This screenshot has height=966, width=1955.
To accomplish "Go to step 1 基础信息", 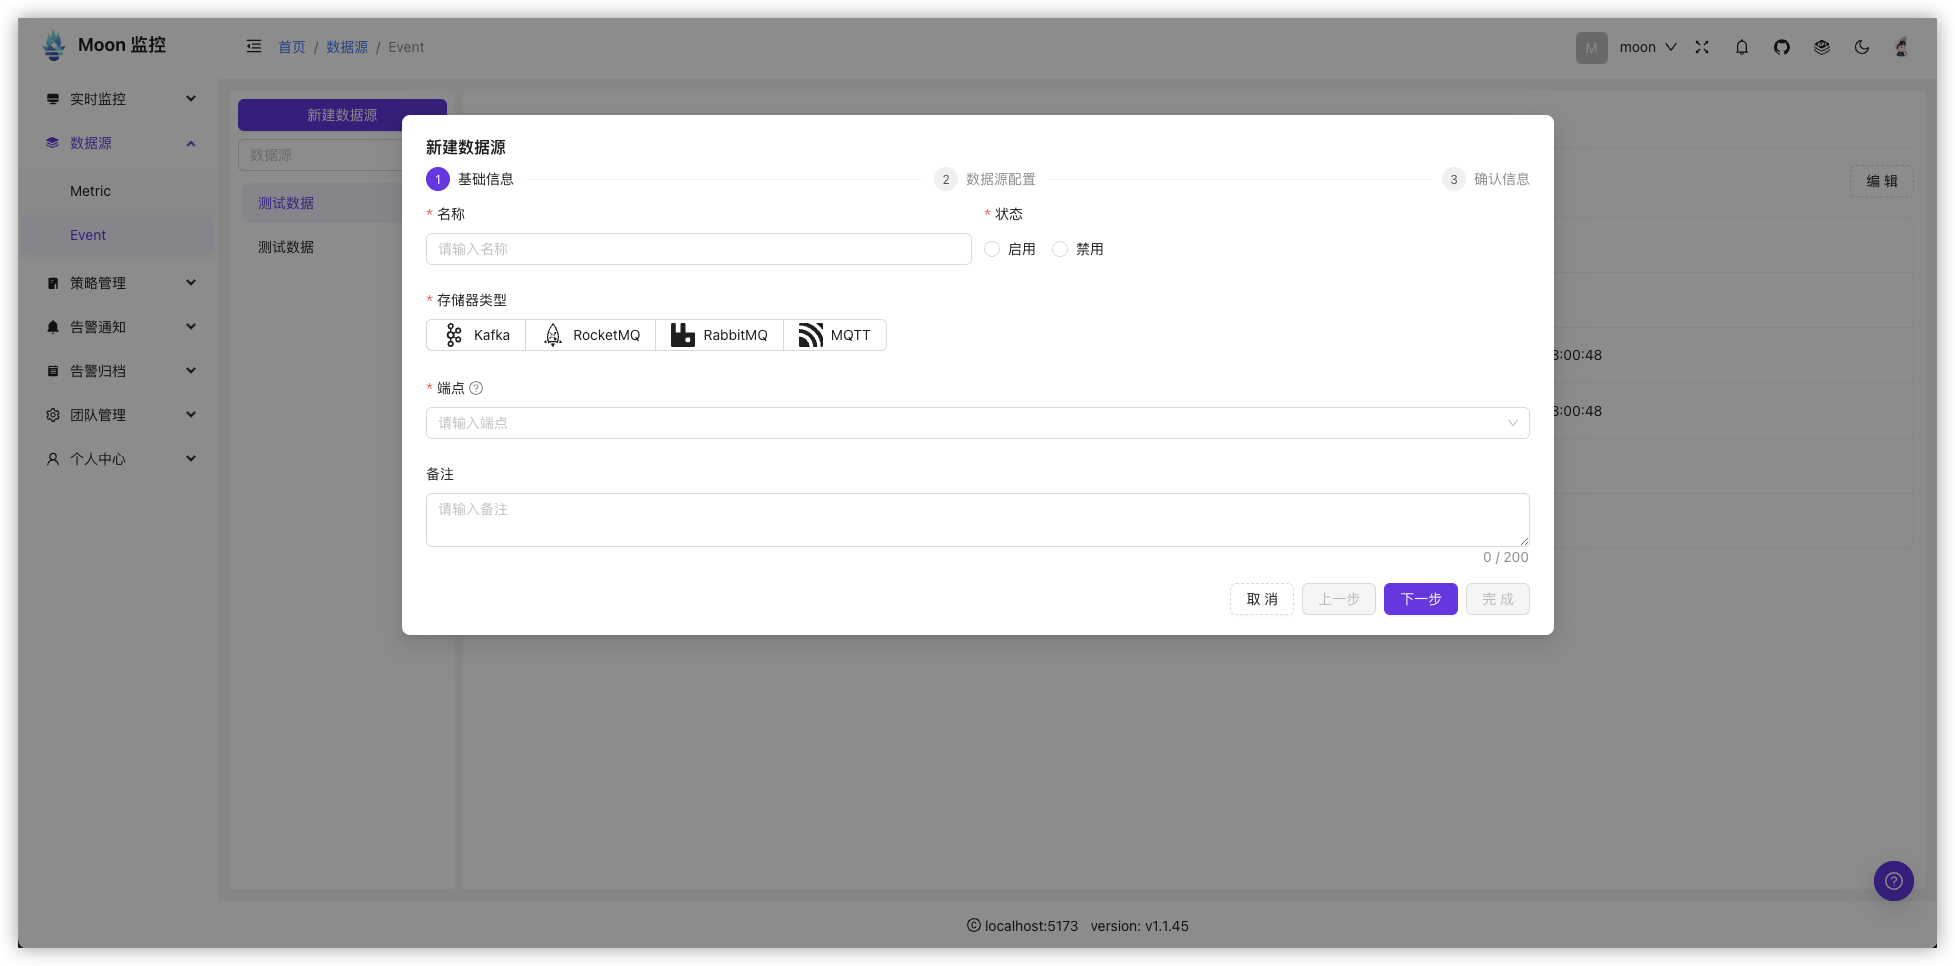I will coord(470,179).
